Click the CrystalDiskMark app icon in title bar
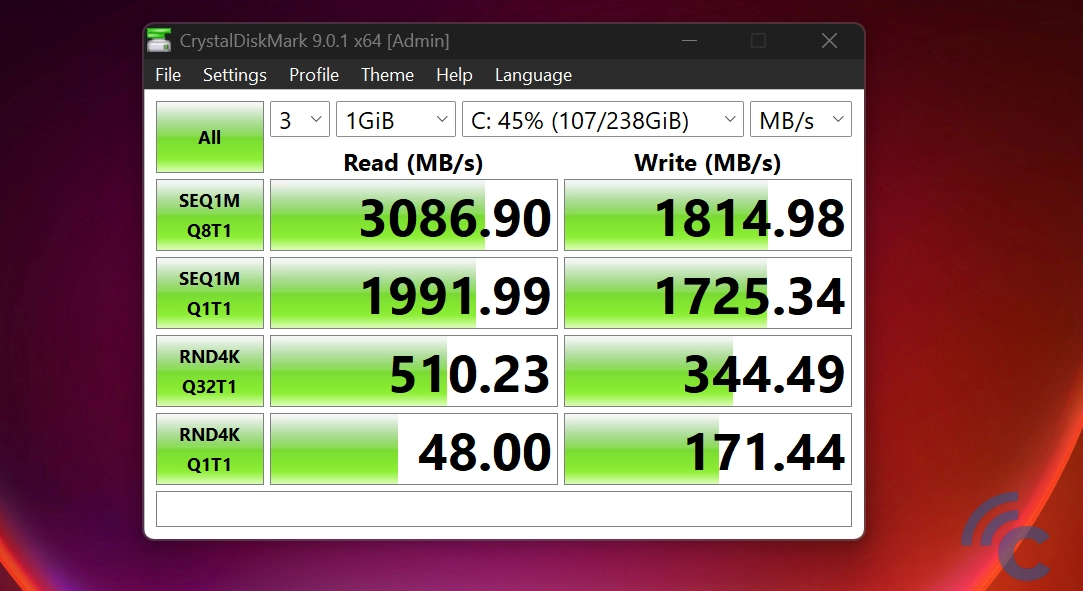1083x591 pixels. point(159,41)
